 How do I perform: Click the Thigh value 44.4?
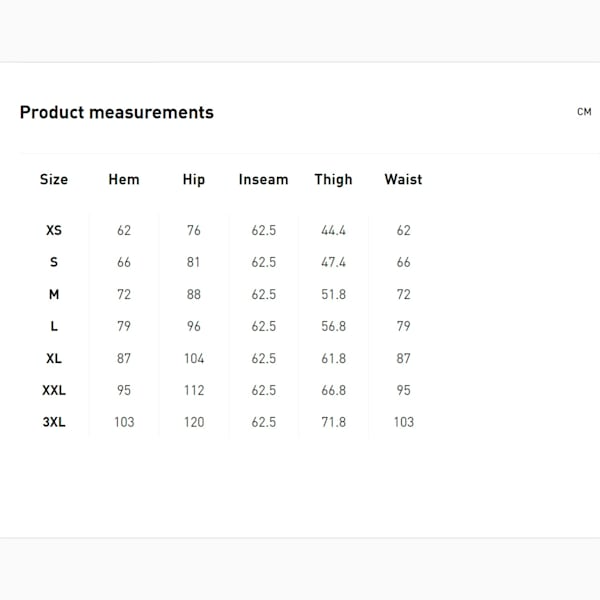coord(333,230)
